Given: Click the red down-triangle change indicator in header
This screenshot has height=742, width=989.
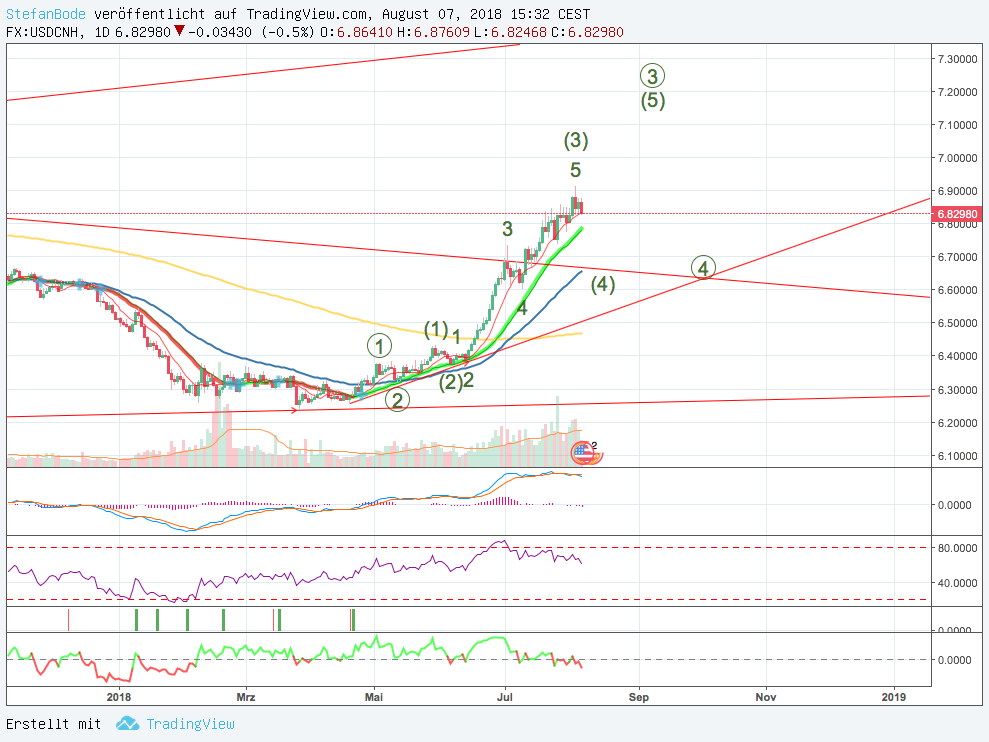Looking at the screenshot, I should 180,31.
